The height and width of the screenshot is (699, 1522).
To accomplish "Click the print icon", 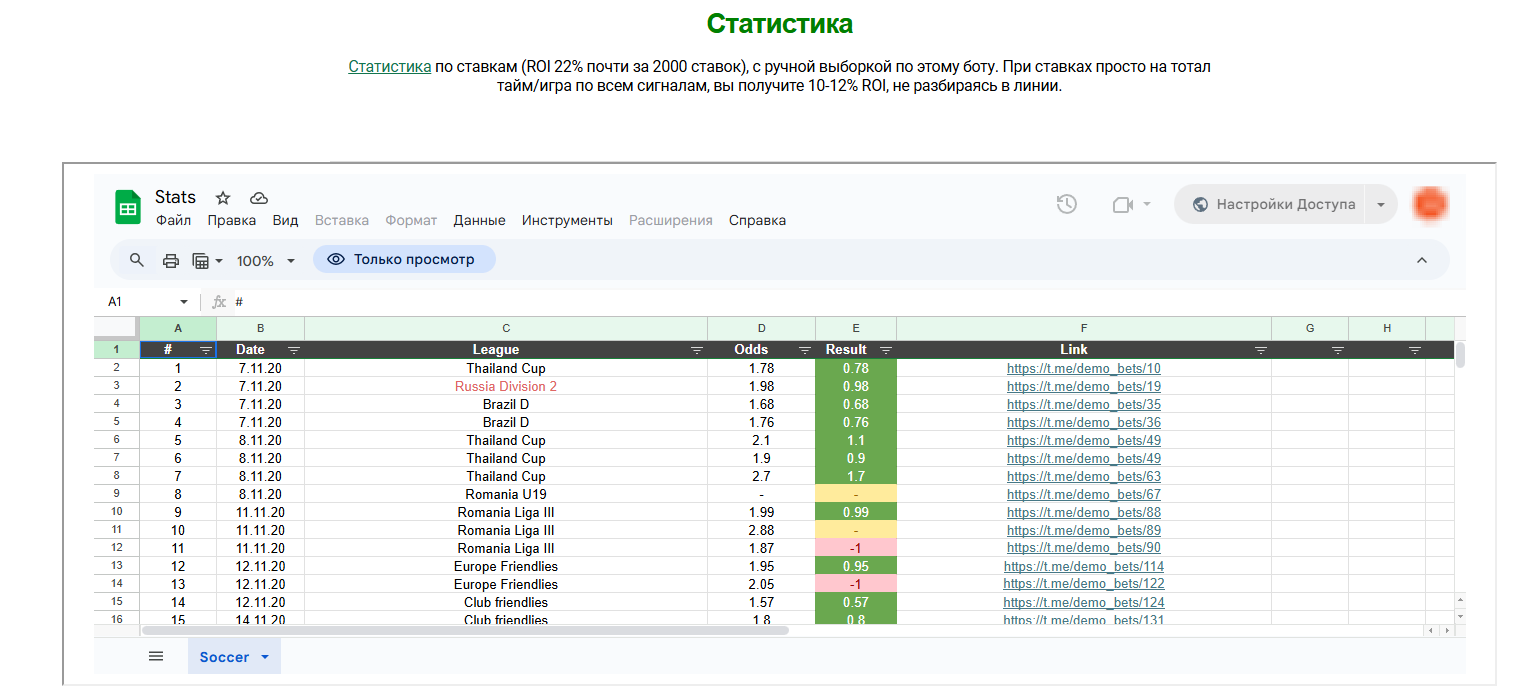I will [171, 260].
